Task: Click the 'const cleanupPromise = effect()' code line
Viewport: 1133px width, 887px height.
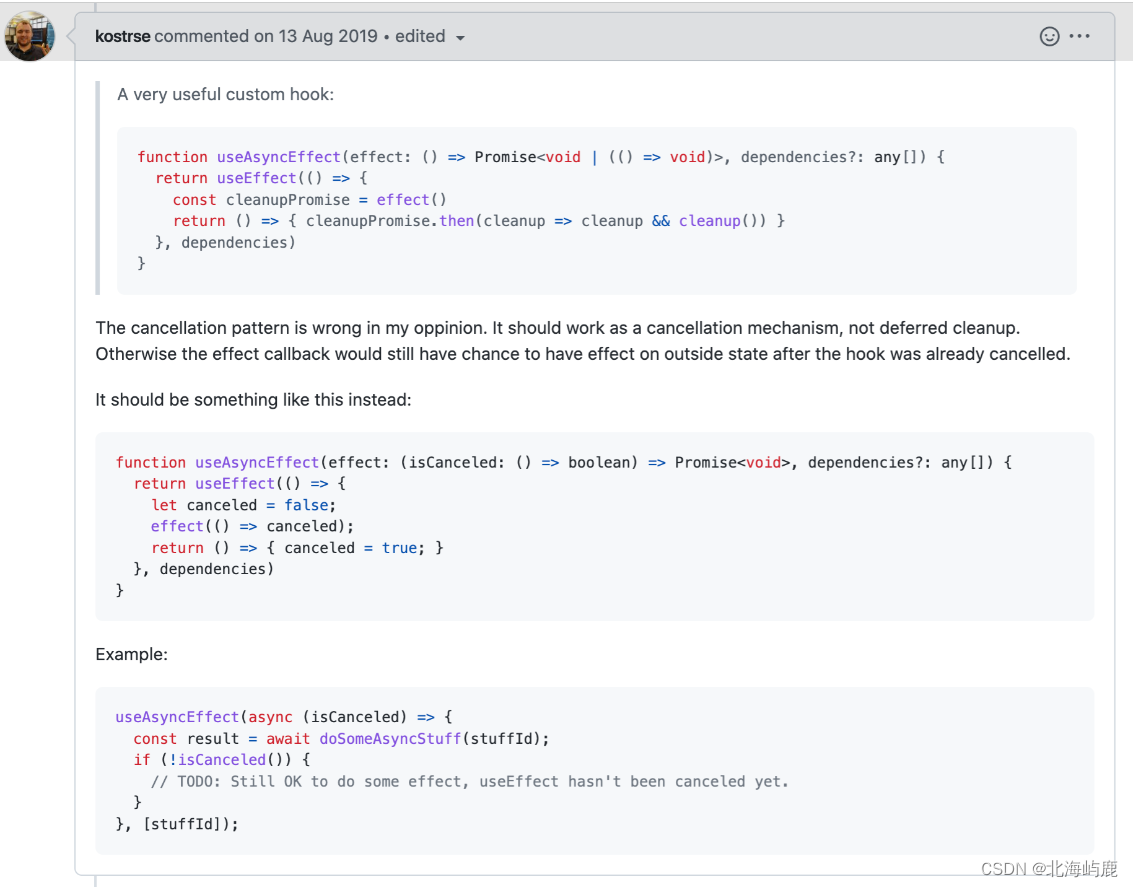Action: coord(310,199)
